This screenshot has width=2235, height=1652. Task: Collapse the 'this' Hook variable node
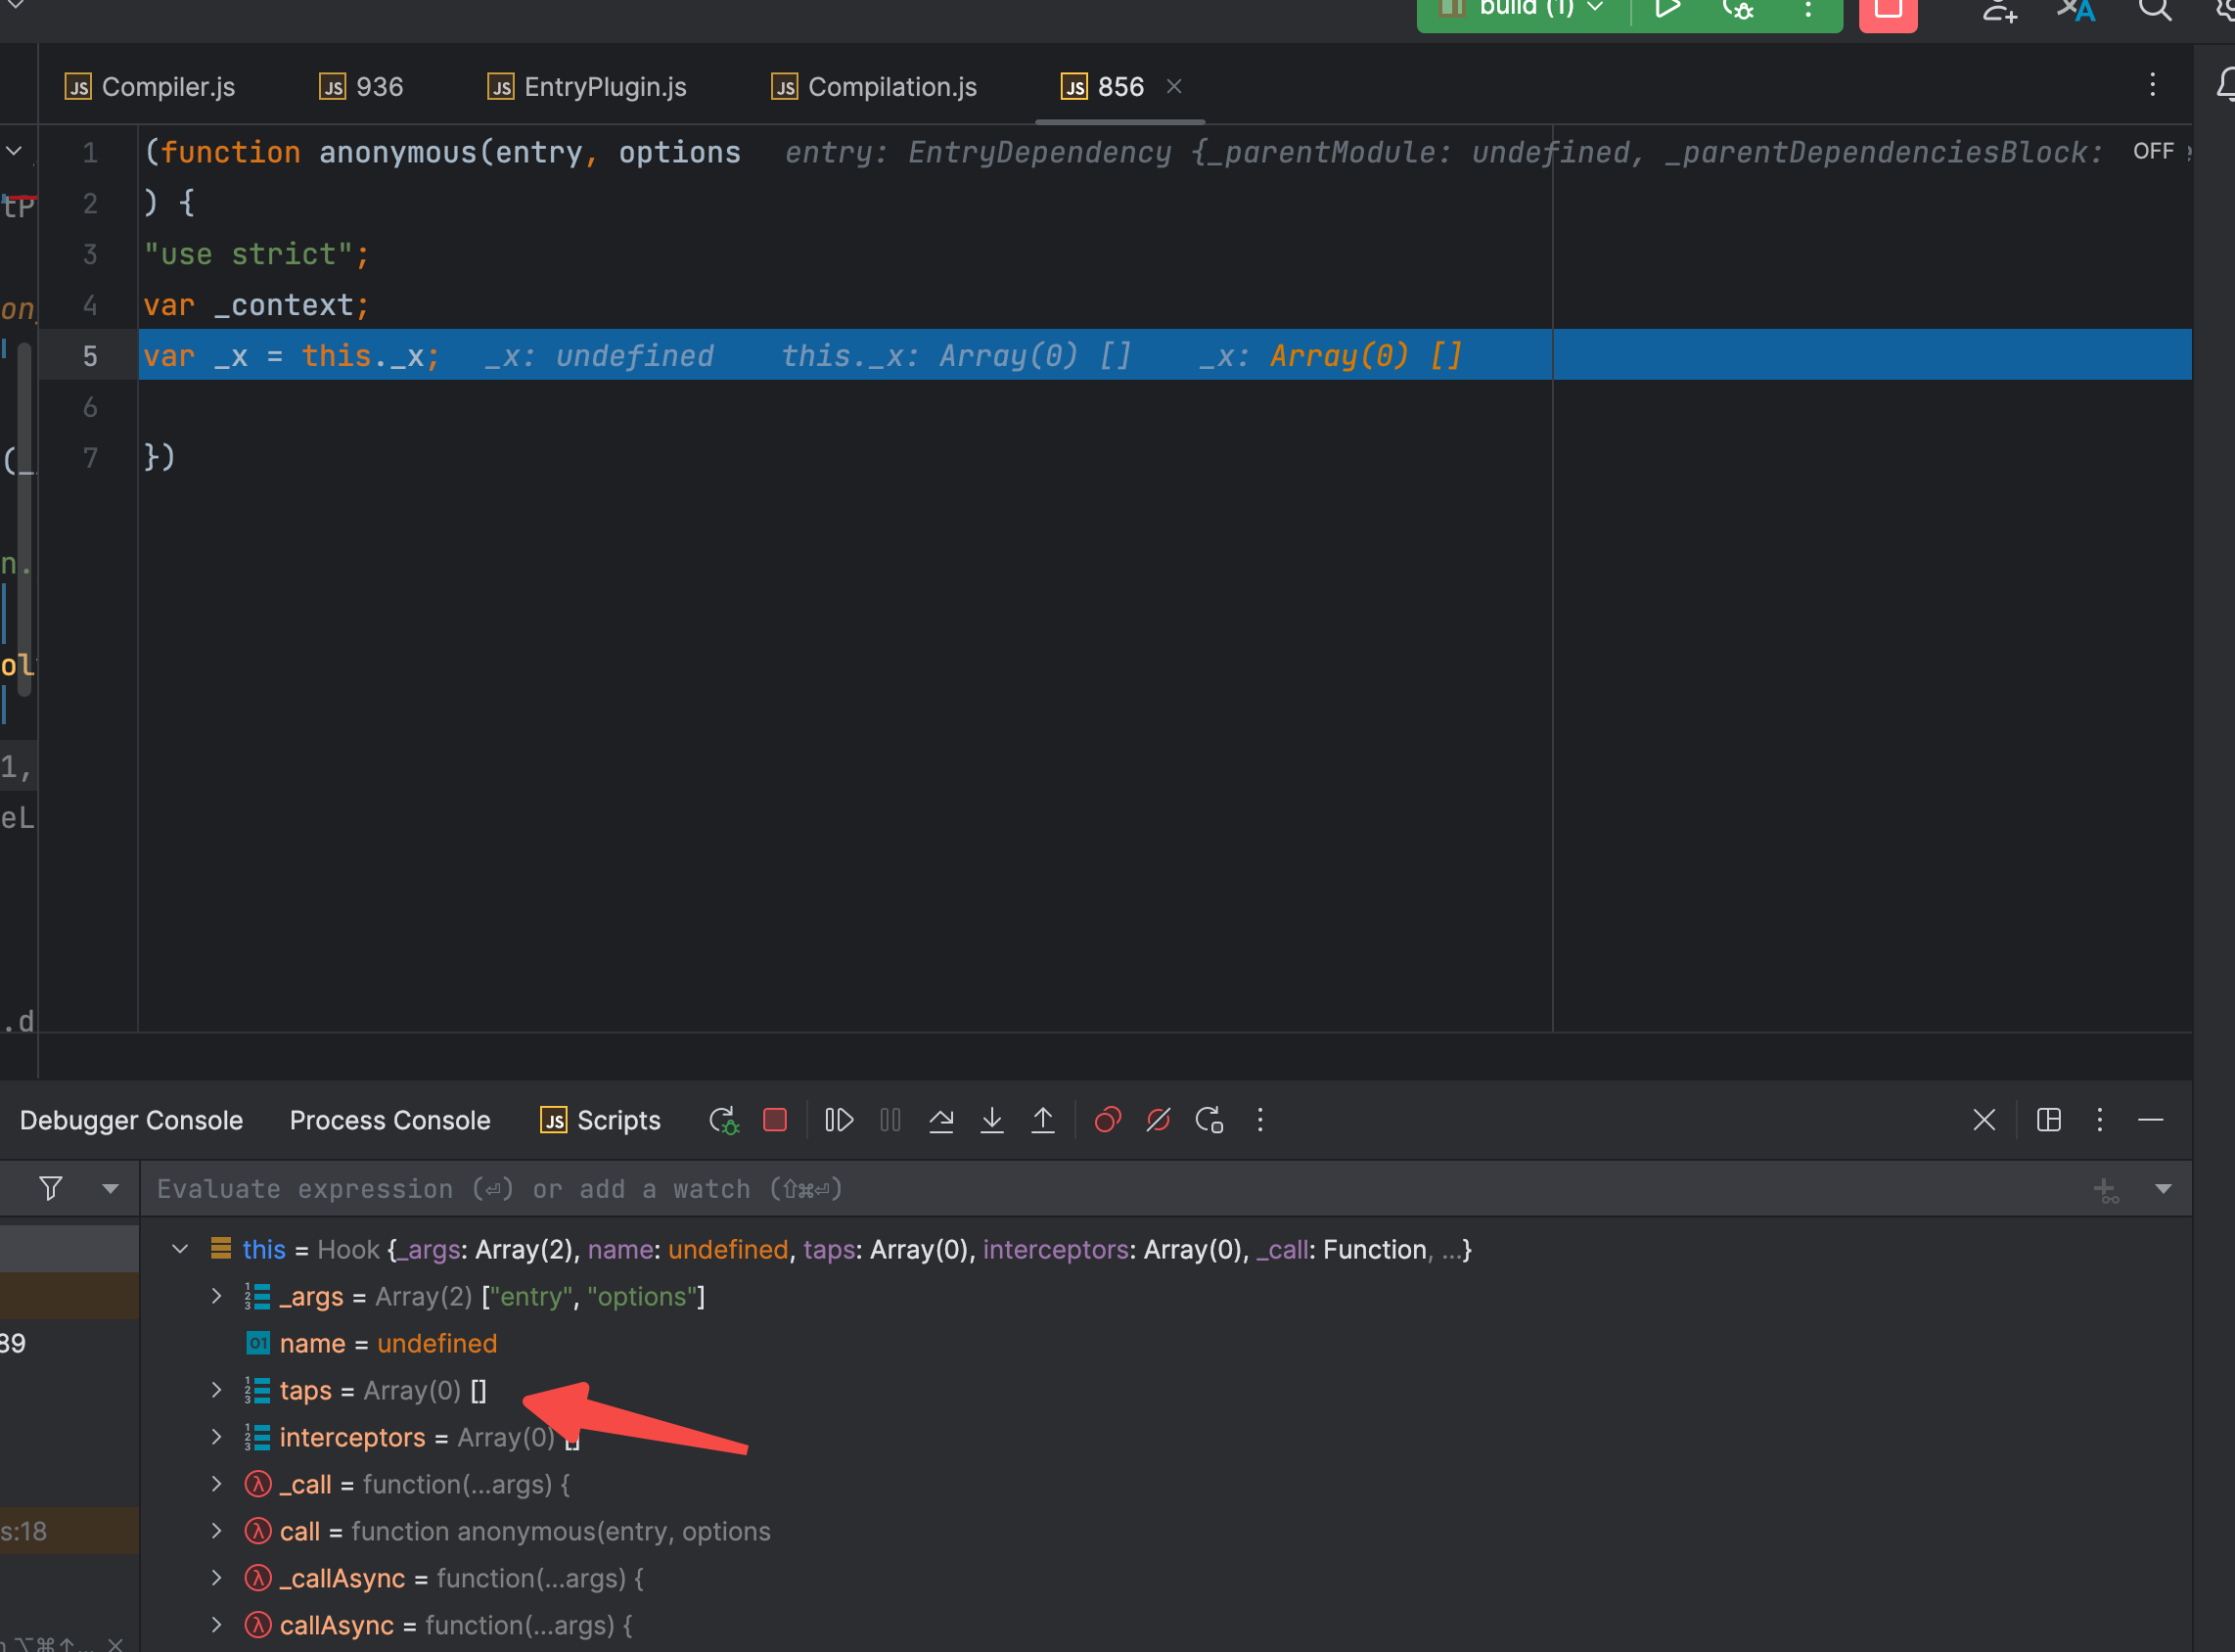(x=181, y=1249)
